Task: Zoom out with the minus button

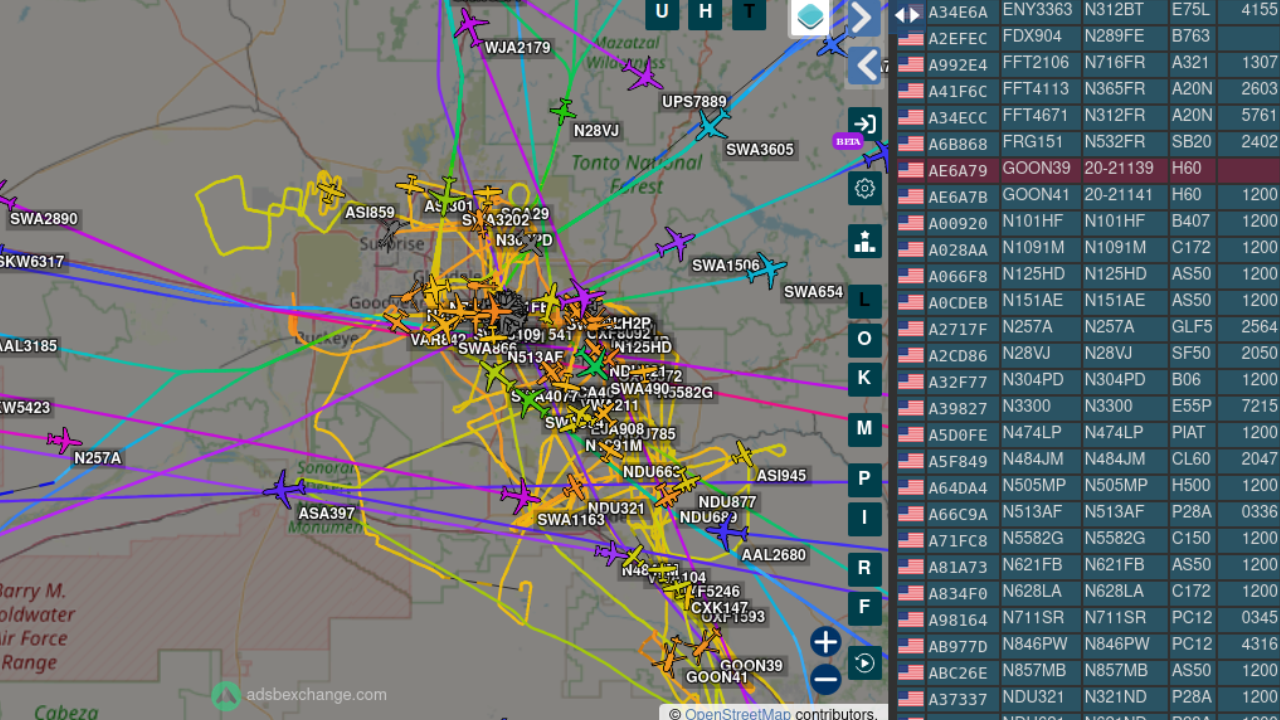Action: pyautogui.click(x=825, y=680)
